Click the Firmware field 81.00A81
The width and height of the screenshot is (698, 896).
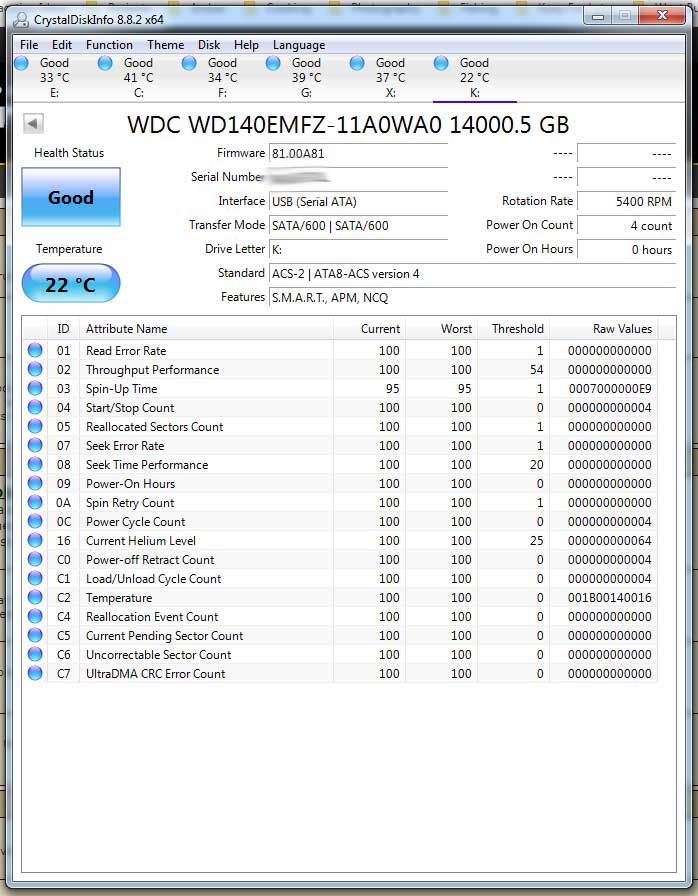pos(358,153)
